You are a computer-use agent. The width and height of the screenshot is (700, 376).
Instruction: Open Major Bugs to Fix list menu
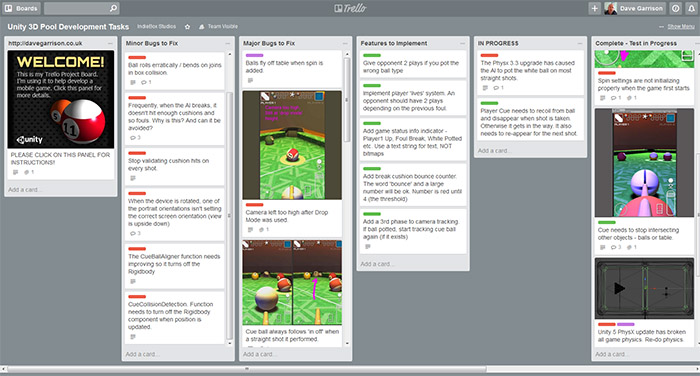coord(345,43)
